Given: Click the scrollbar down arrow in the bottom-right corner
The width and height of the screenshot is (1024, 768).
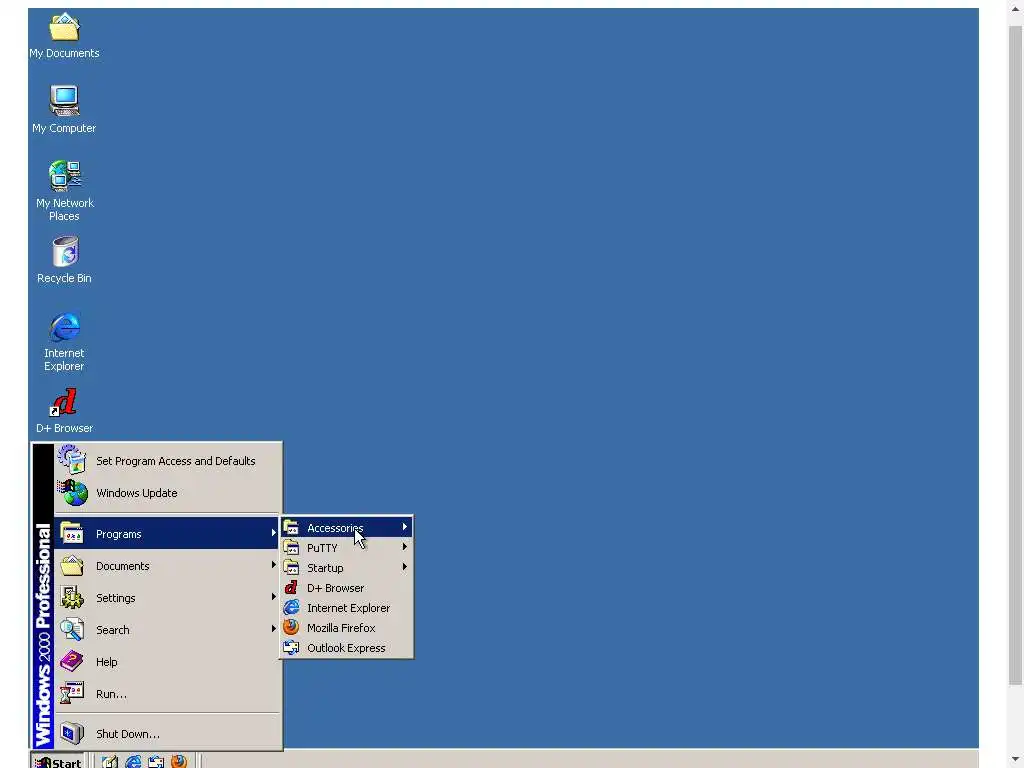Looking at the screenshot, I should (1016, 760).
